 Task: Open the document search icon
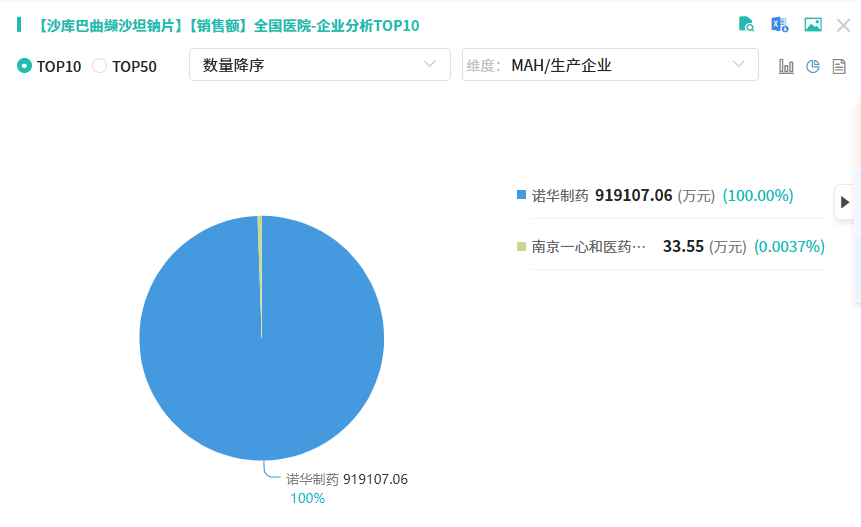[x=746, y=25]
